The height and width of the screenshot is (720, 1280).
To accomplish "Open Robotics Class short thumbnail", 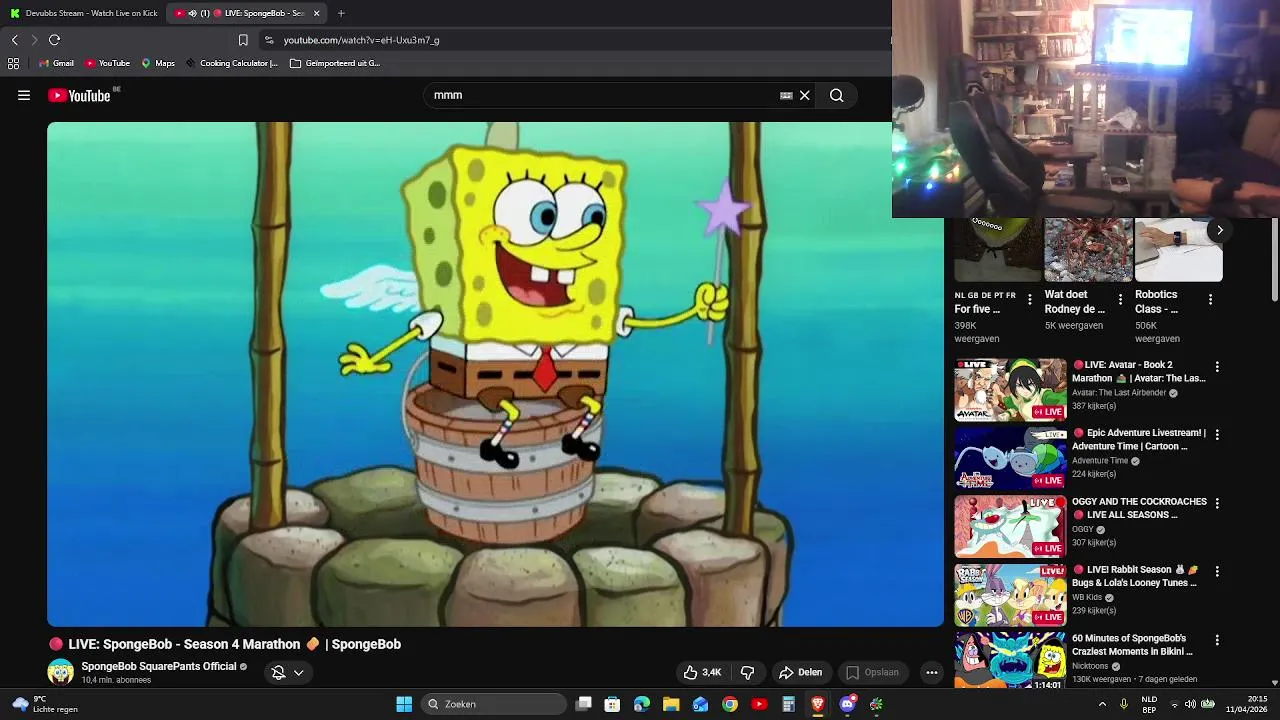I will pyautogui.click(x=1178, y=250).
